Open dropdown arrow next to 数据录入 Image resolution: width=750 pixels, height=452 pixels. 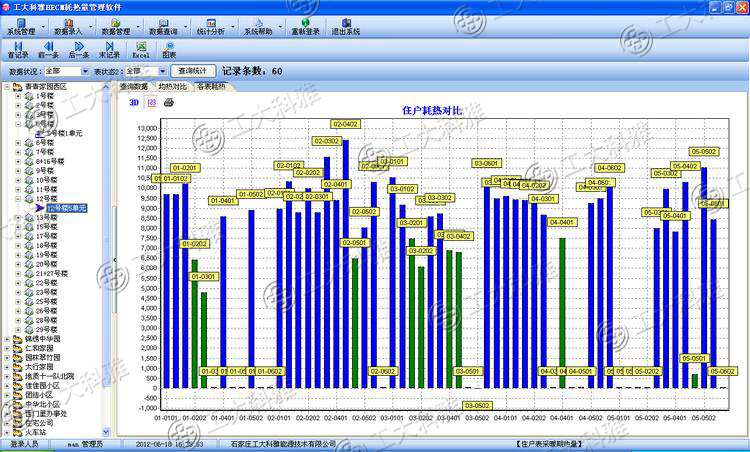point(91,27)
